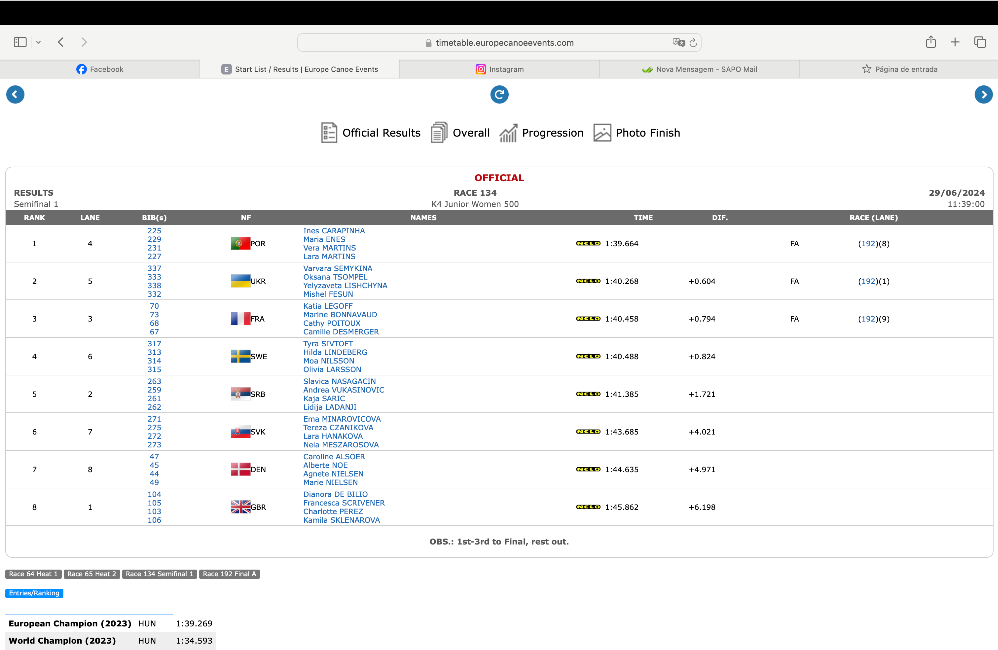The image size is (998, 650).
Task: Open Safari tab overview
Action: [x=980, y=42]
